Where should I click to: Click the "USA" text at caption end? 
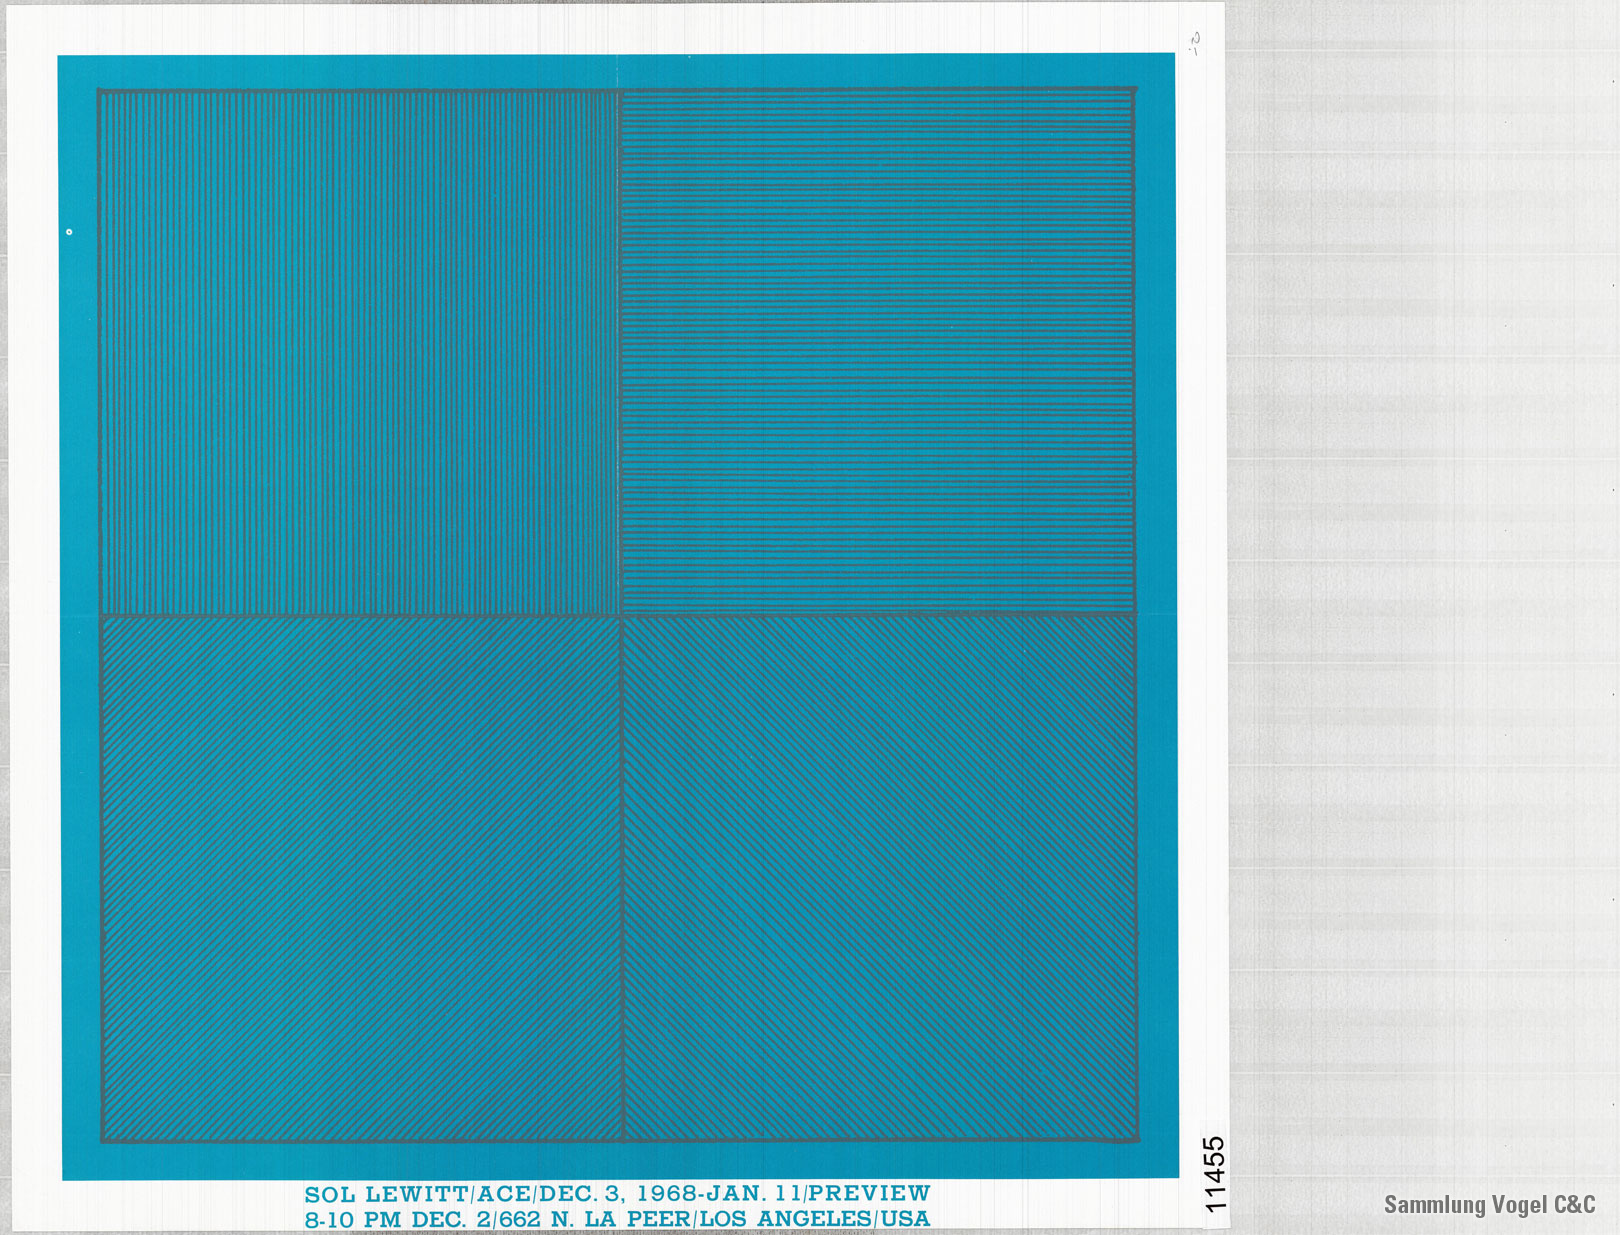905,1219
